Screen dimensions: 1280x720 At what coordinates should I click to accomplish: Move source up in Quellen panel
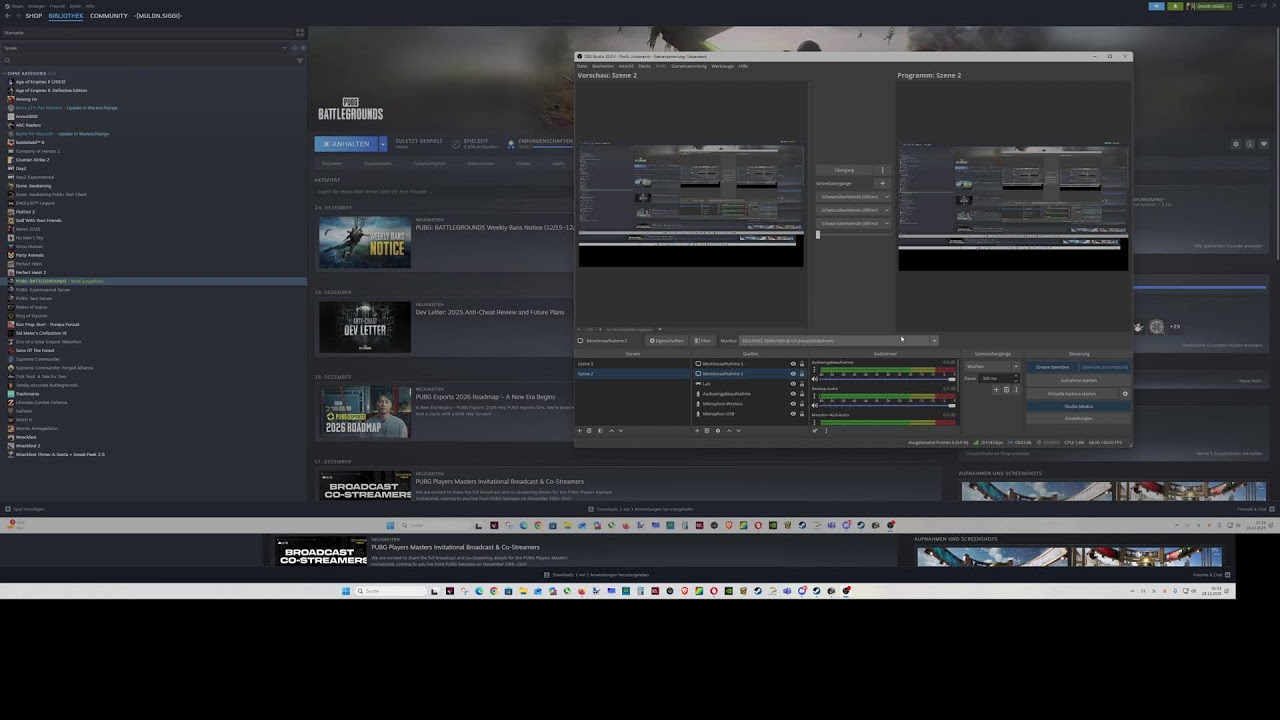tap(729, 431)
